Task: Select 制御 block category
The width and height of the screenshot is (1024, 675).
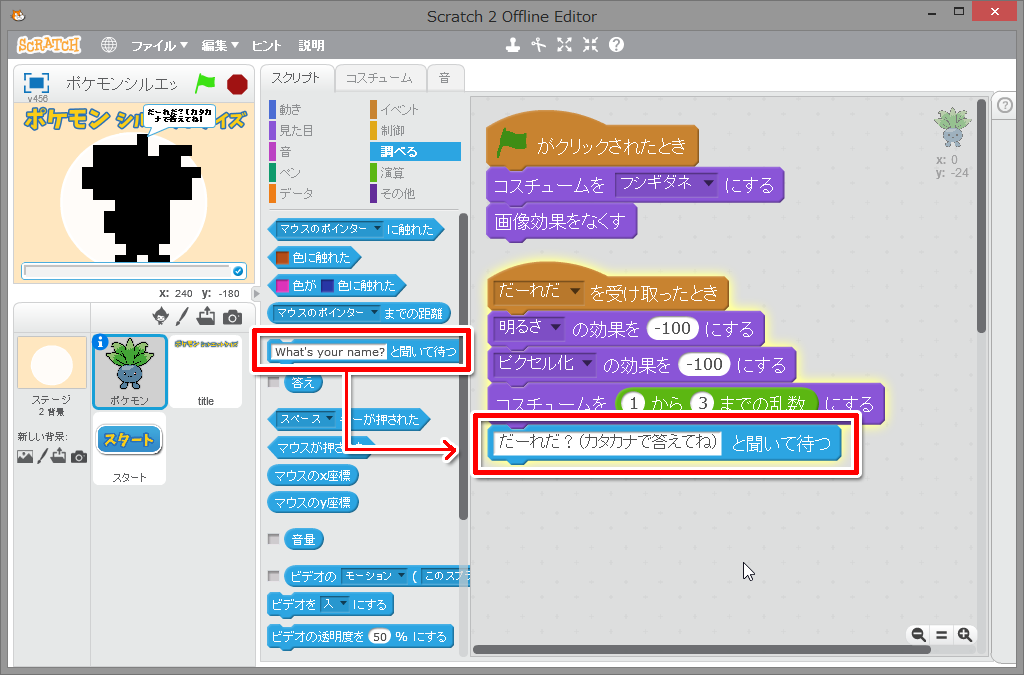Action: click(392, 131)
